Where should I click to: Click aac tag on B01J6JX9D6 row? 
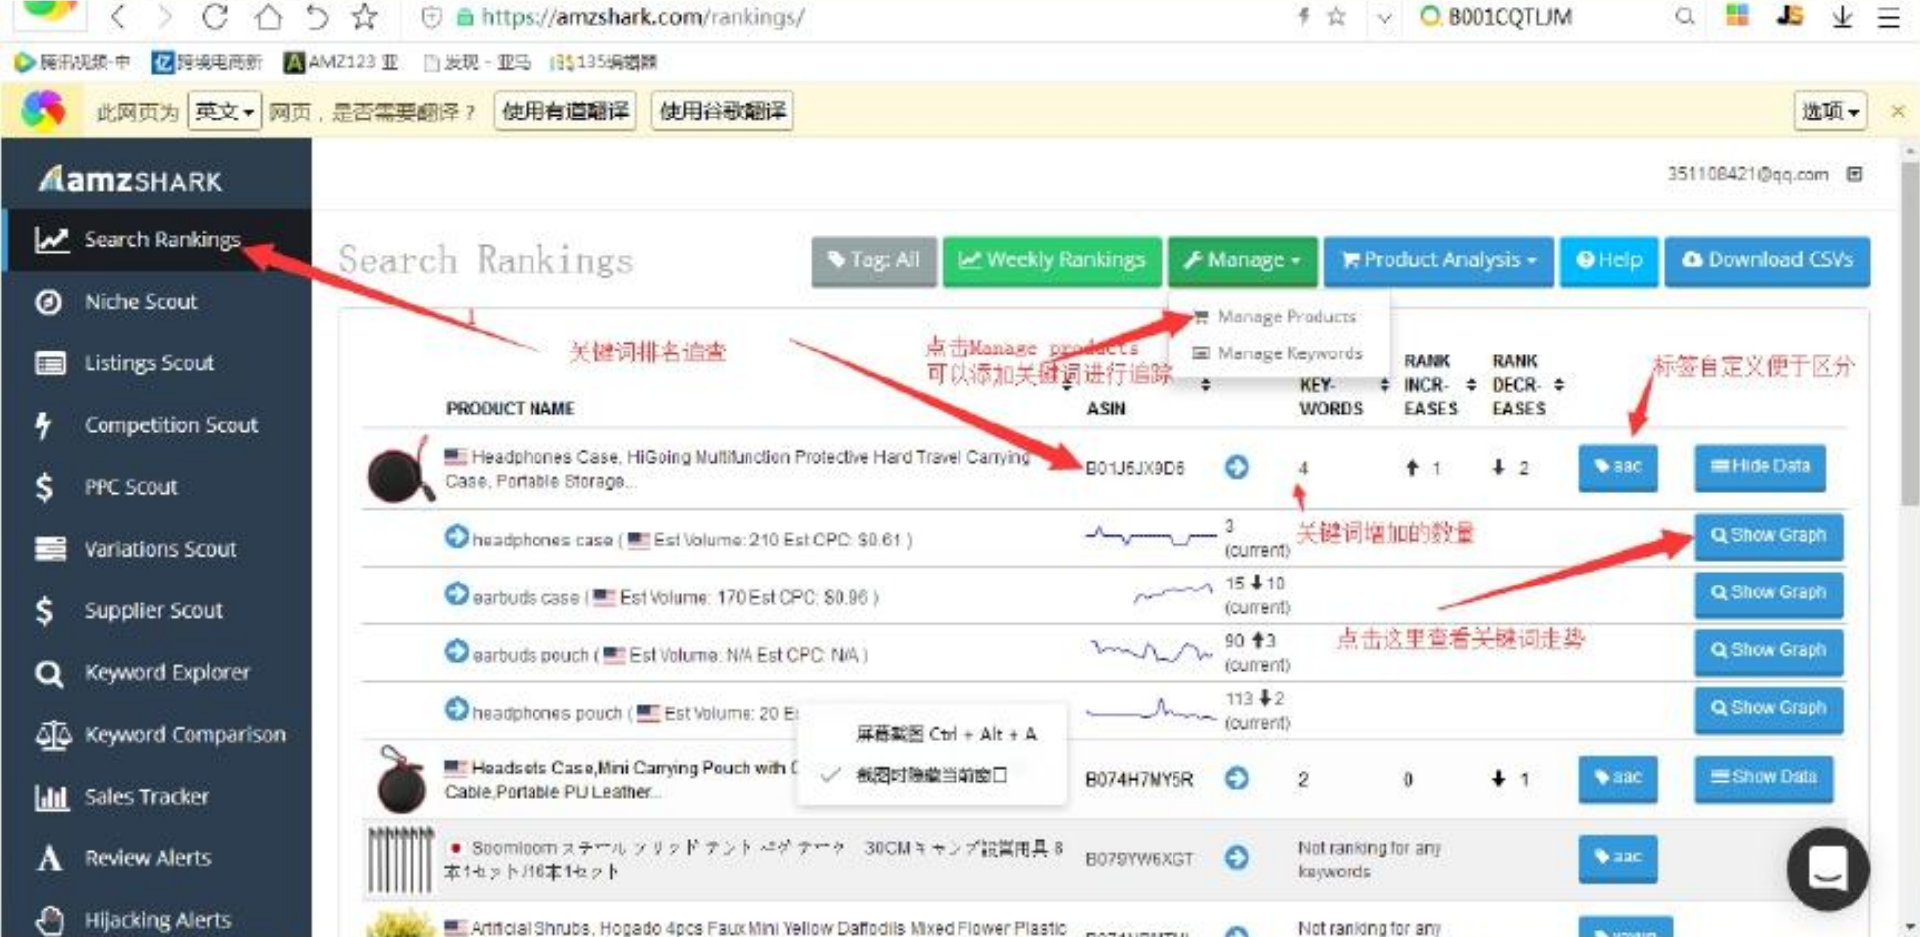(x=1618, y=467)
